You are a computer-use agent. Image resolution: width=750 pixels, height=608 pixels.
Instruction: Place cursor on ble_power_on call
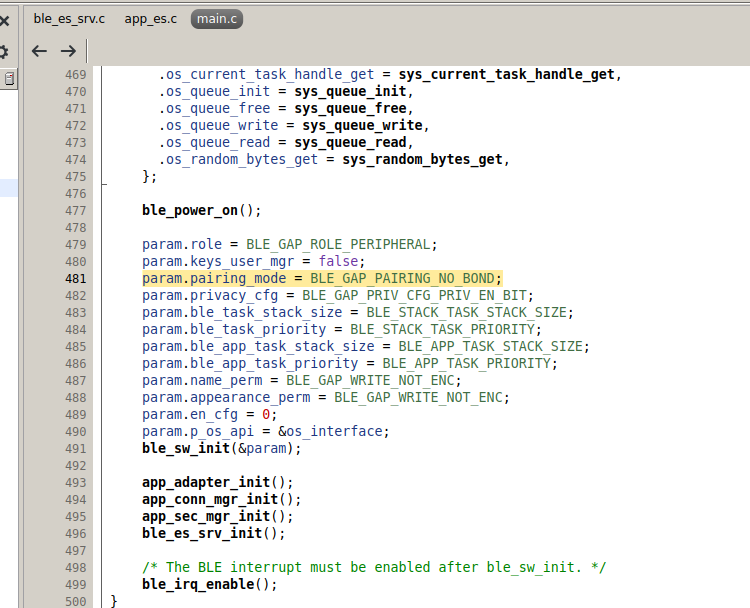coord(190,210)
